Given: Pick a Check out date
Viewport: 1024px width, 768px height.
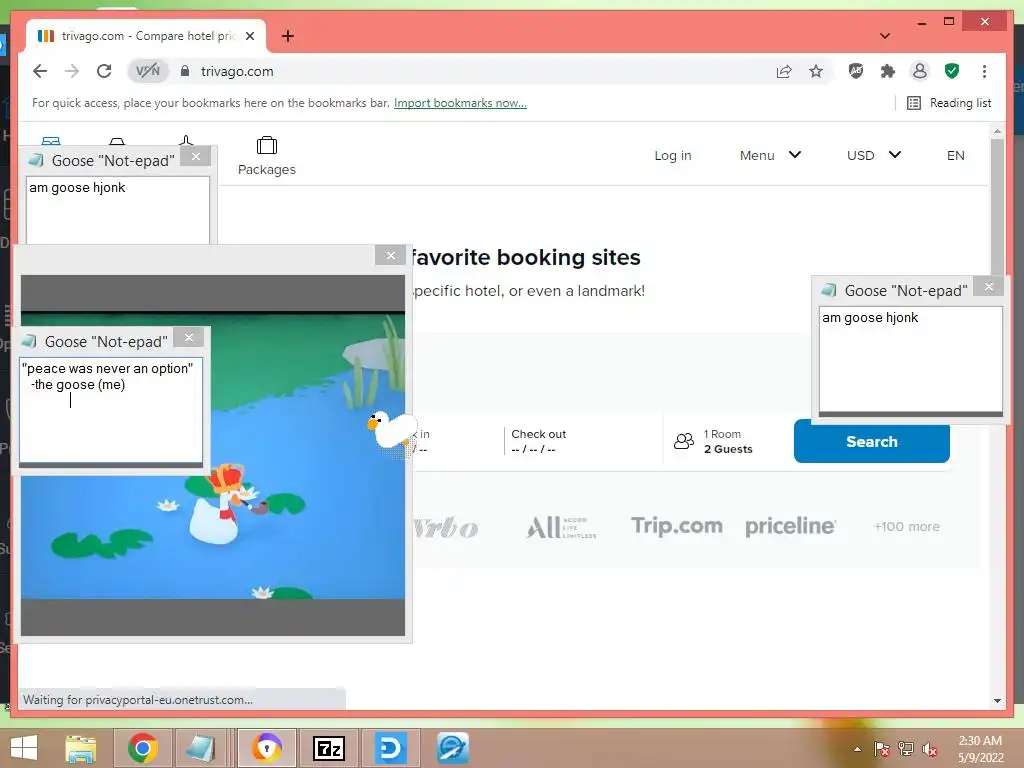Looking at the screenshot, I should coord(581,441).
